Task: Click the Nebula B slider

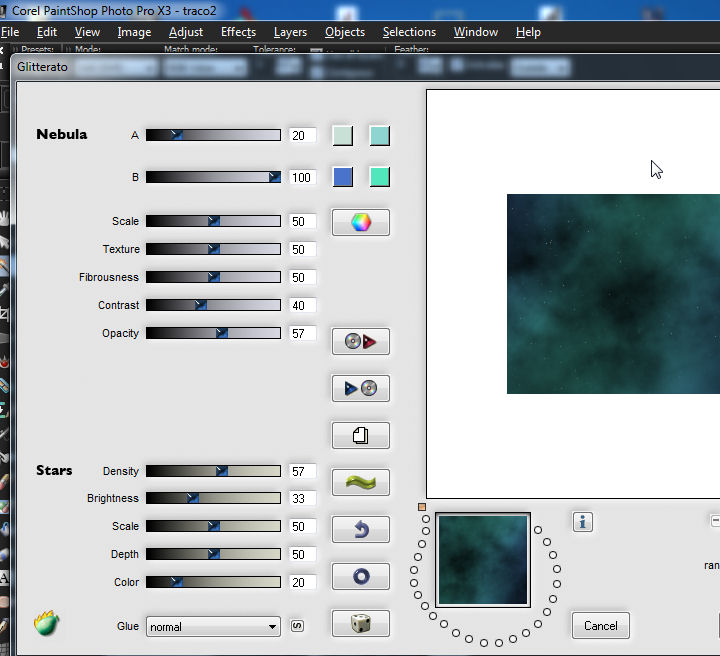Action: coord(213,177)
